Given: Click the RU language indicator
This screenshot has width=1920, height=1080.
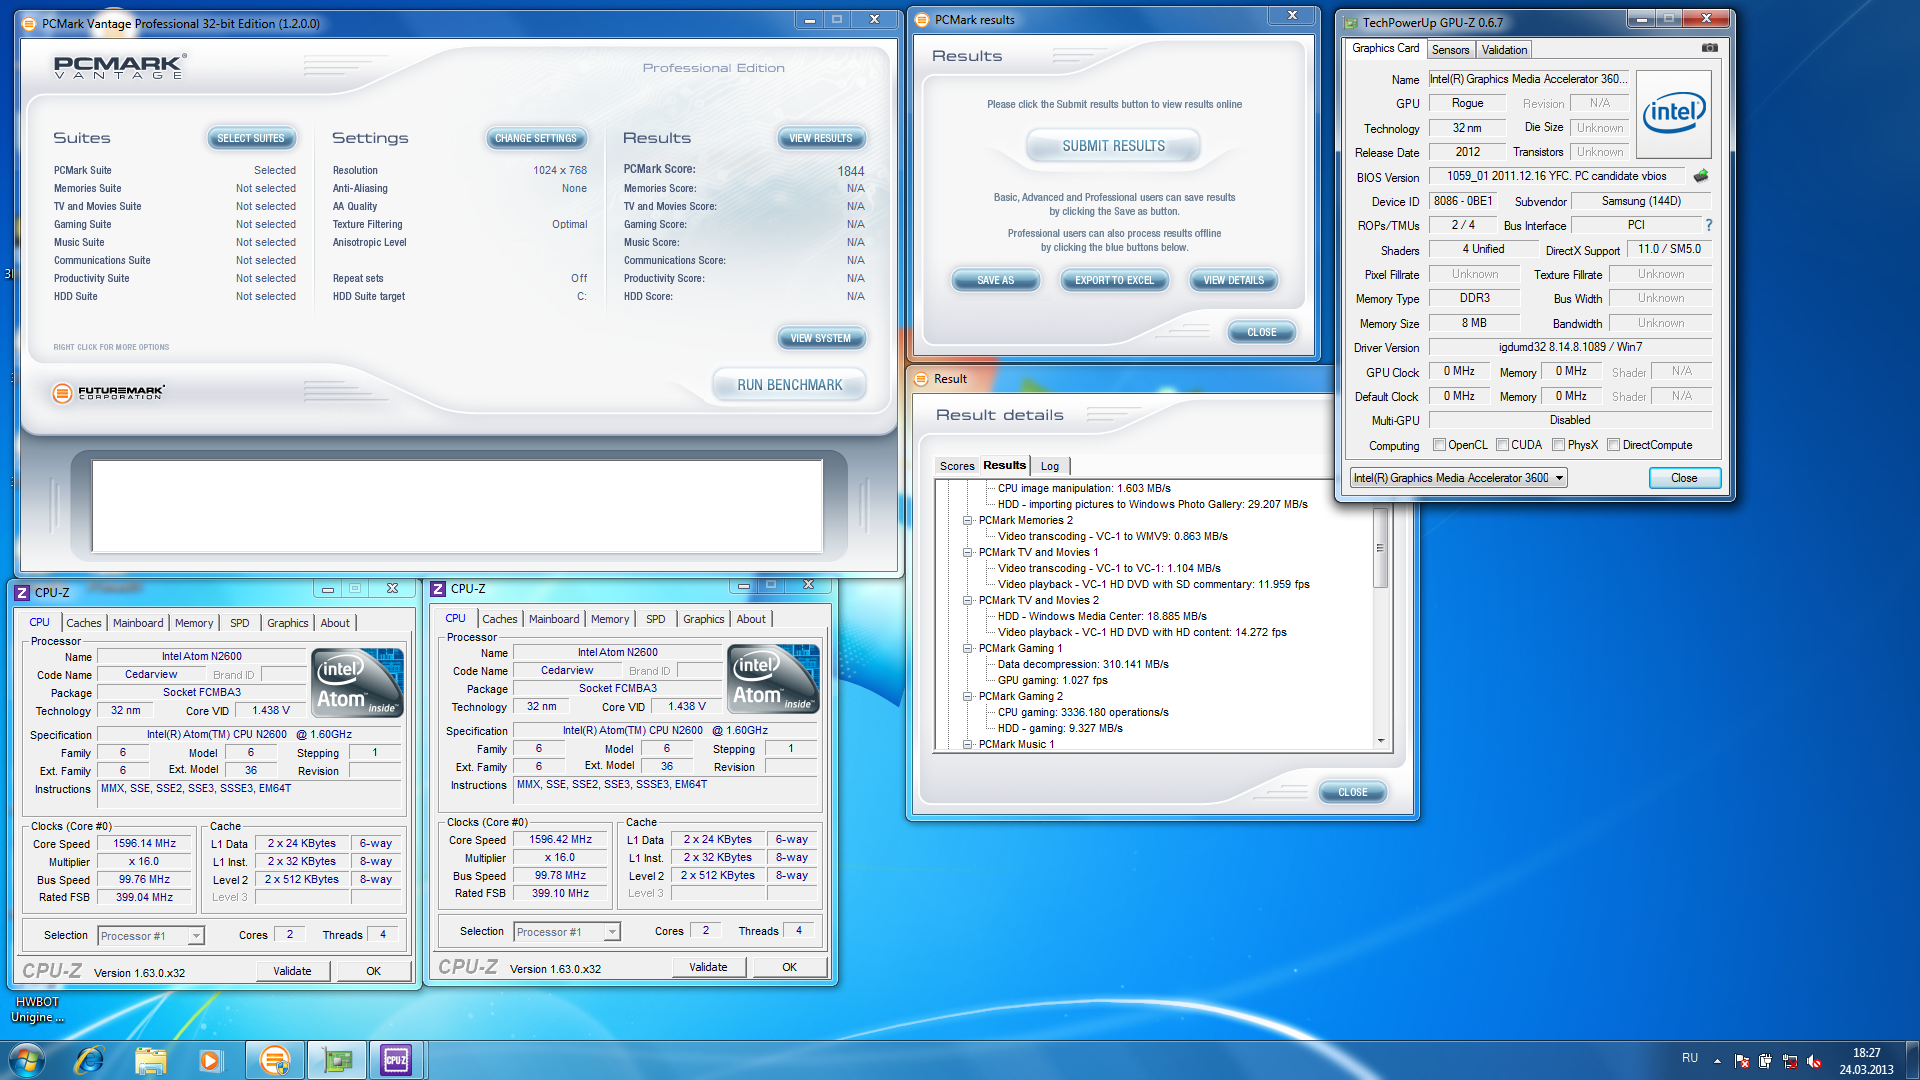Looking at the screenshot, I should coord(1690,1058).
